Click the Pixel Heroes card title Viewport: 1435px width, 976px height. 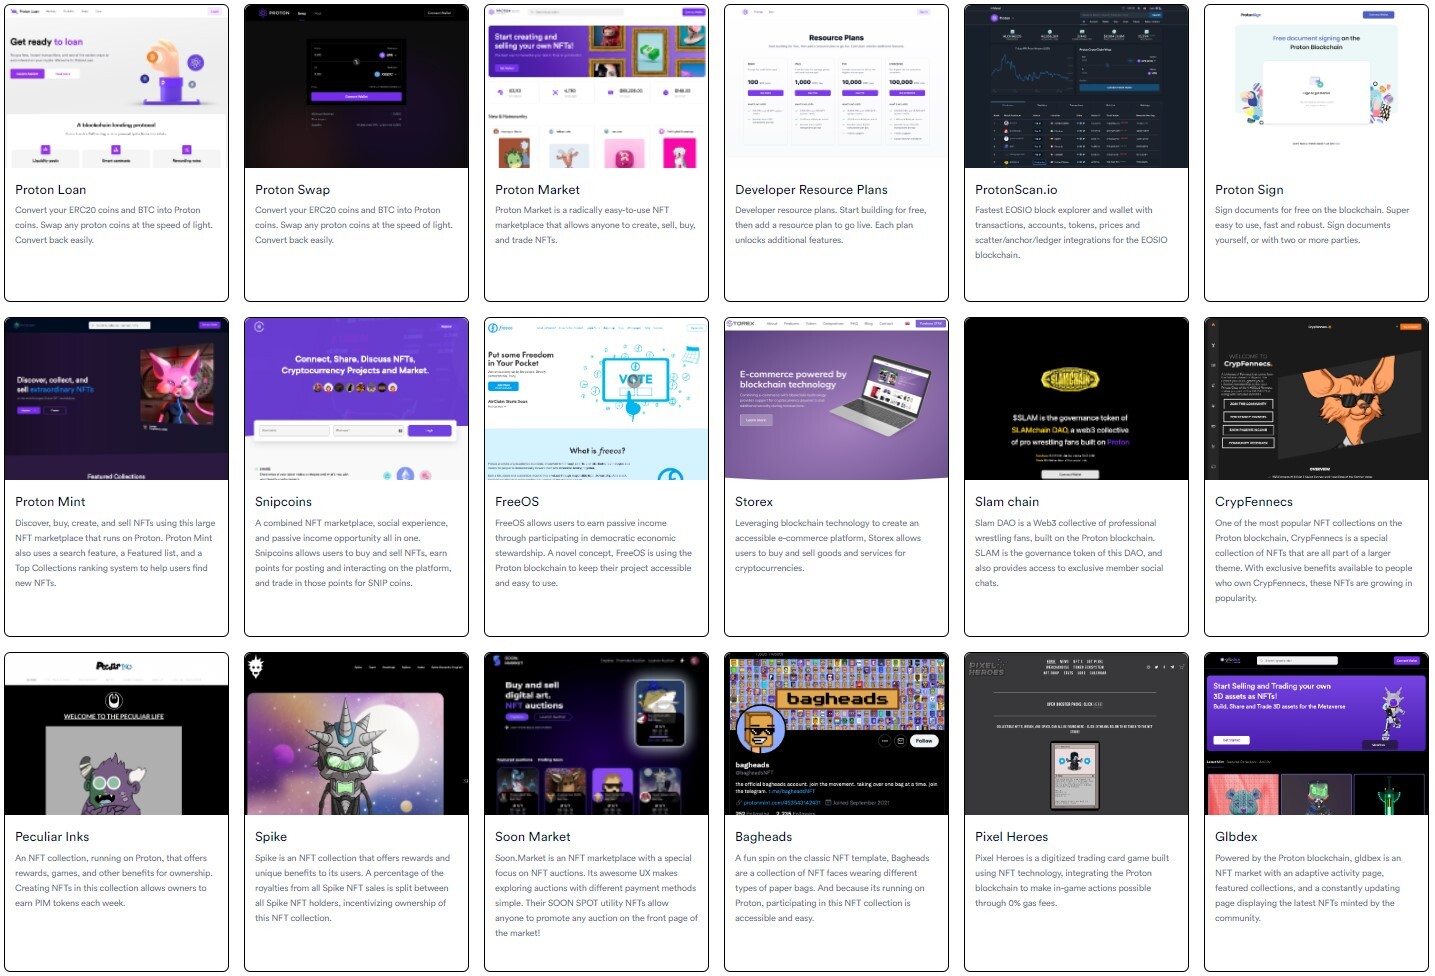[1011, 837]
